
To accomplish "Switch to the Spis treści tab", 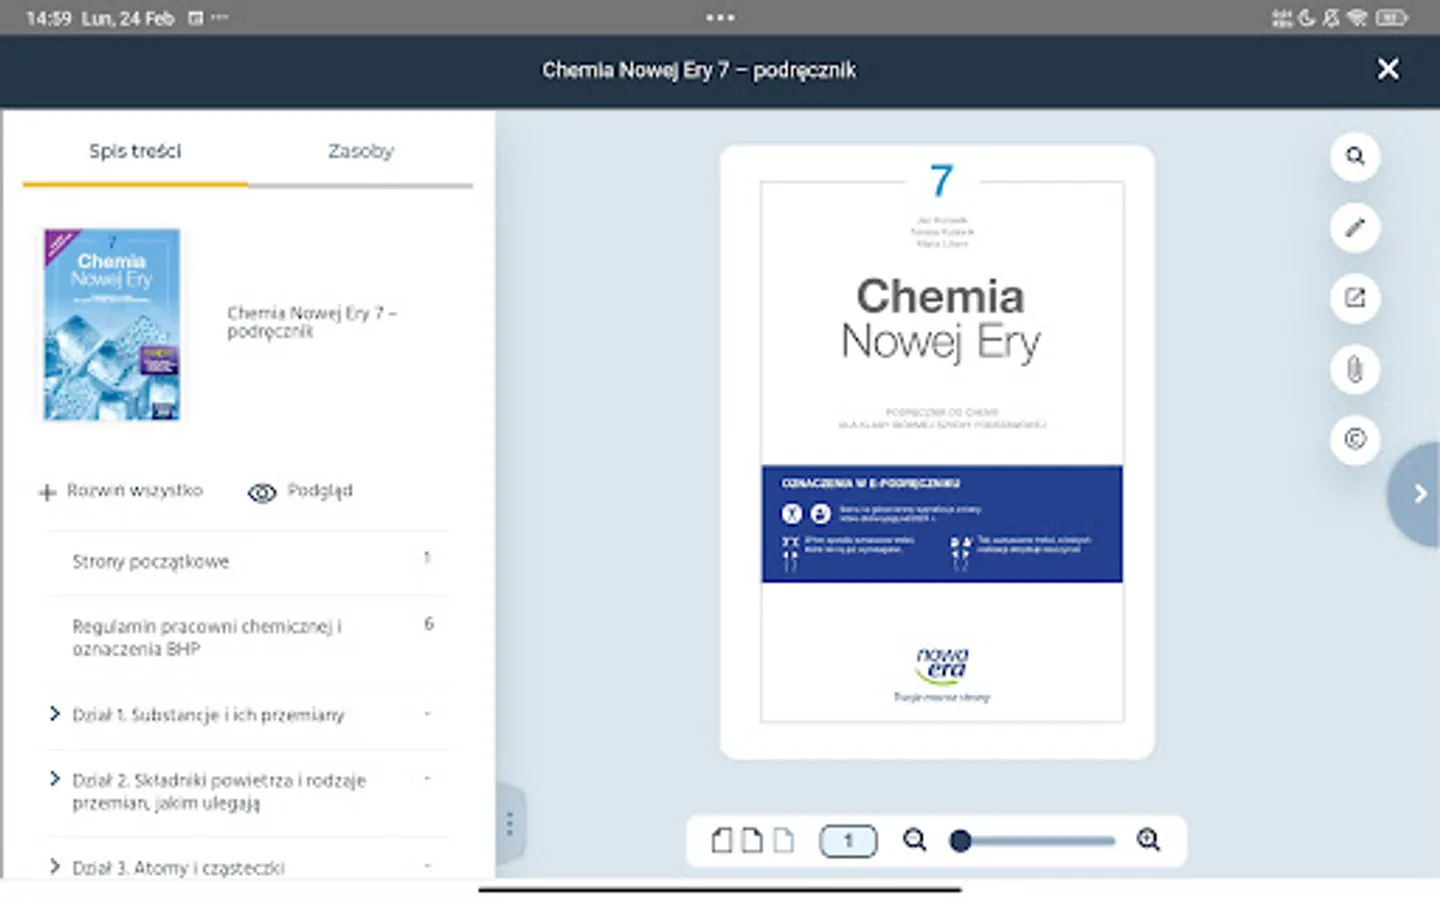I will [x=135, y=151].
